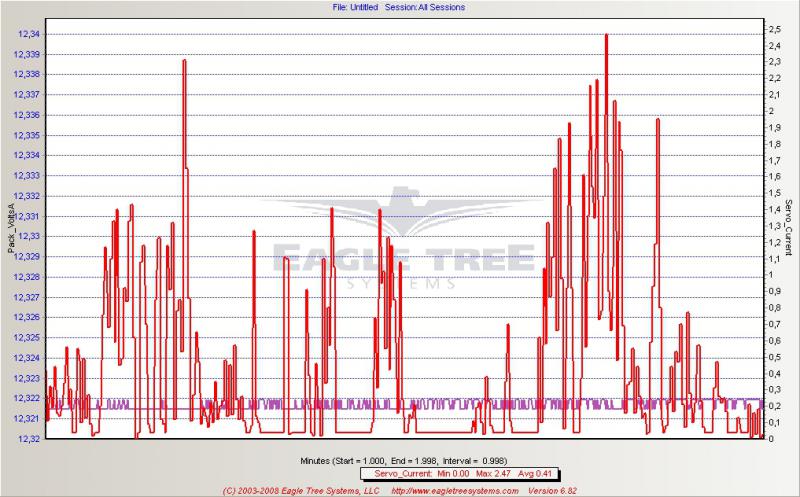Click the 12,32 bottom left axis value
This screenshot has height=497, width=800.
pyautogui.click(x=27, y=439)
